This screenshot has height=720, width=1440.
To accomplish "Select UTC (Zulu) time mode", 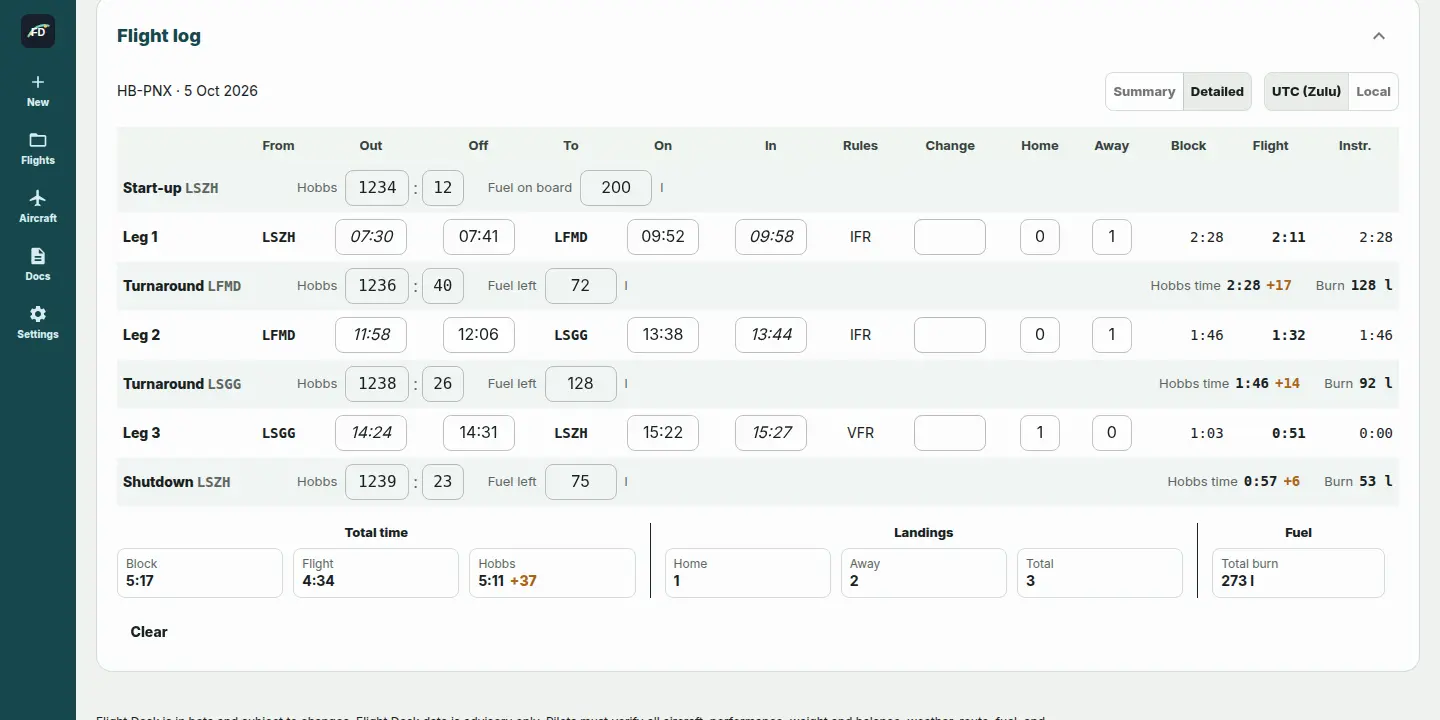I will [x=1306, y=91].
